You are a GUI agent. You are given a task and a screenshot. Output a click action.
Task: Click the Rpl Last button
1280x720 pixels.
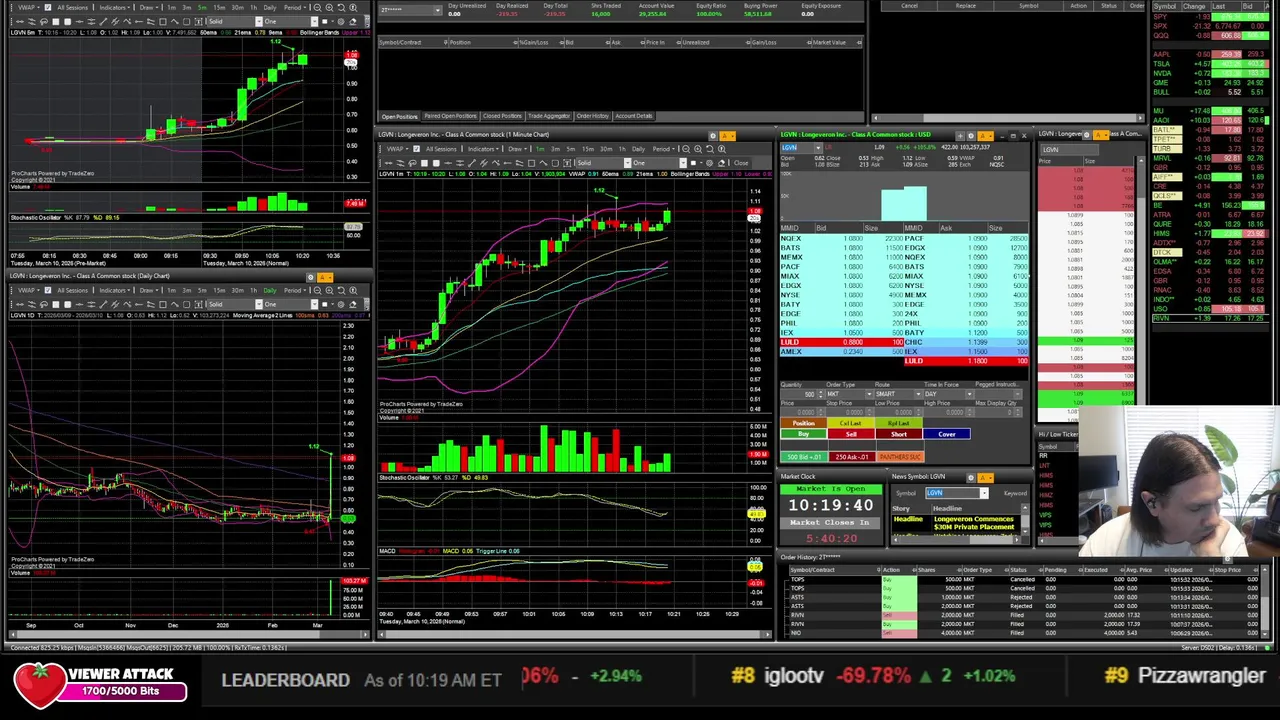pos(899,423)
